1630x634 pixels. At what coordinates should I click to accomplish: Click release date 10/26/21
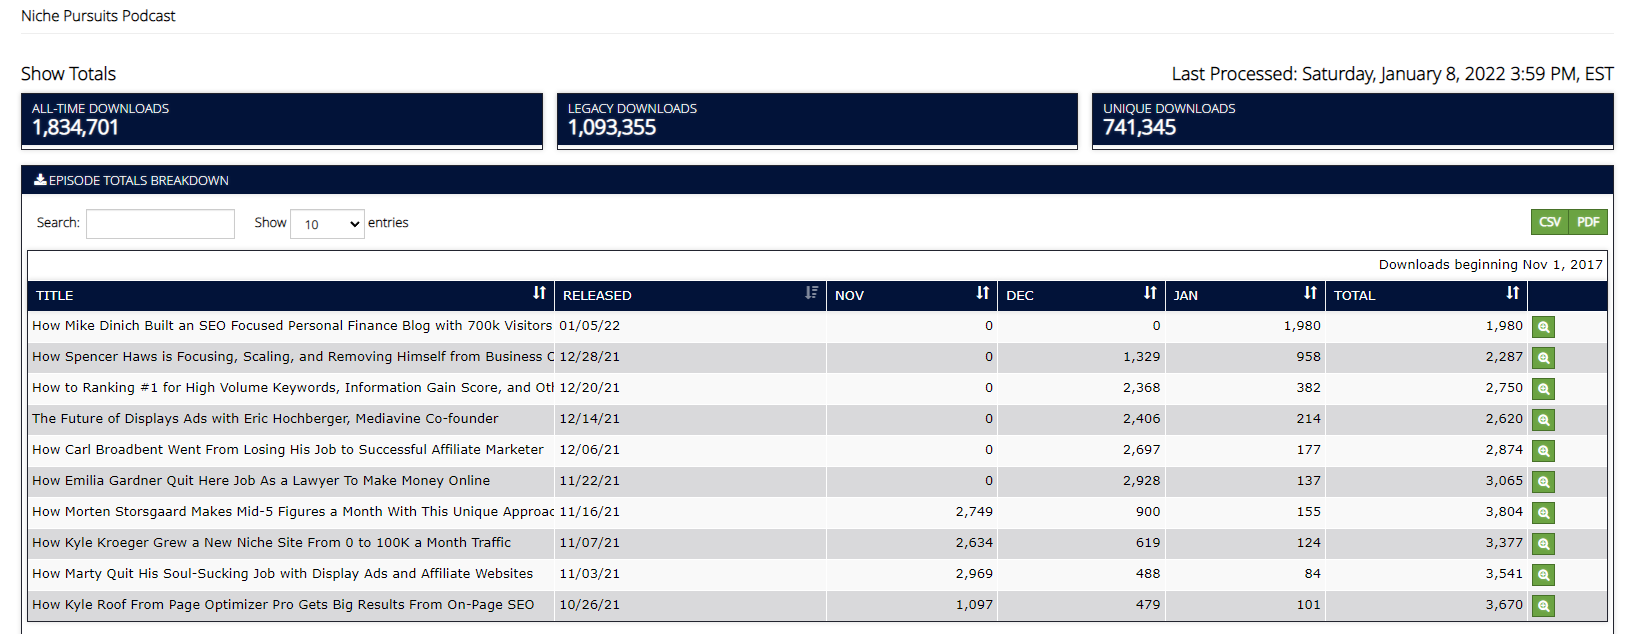tap(589, 604)
